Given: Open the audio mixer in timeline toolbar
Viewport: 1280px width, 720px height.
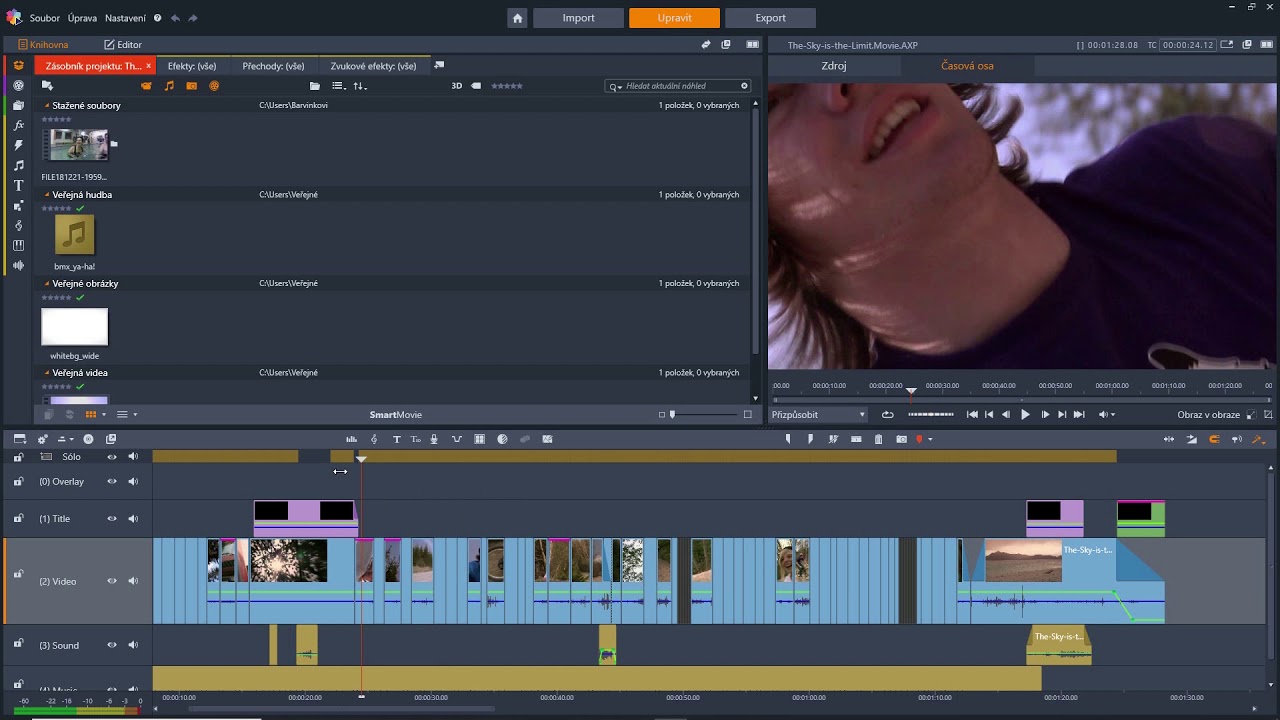Looking at the screenshot, I should [351, 439].
